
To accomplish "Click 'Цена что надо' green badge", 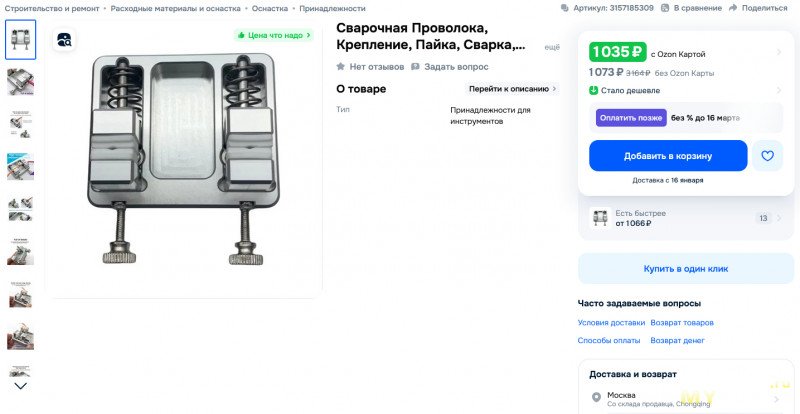I will pos(273,35).
